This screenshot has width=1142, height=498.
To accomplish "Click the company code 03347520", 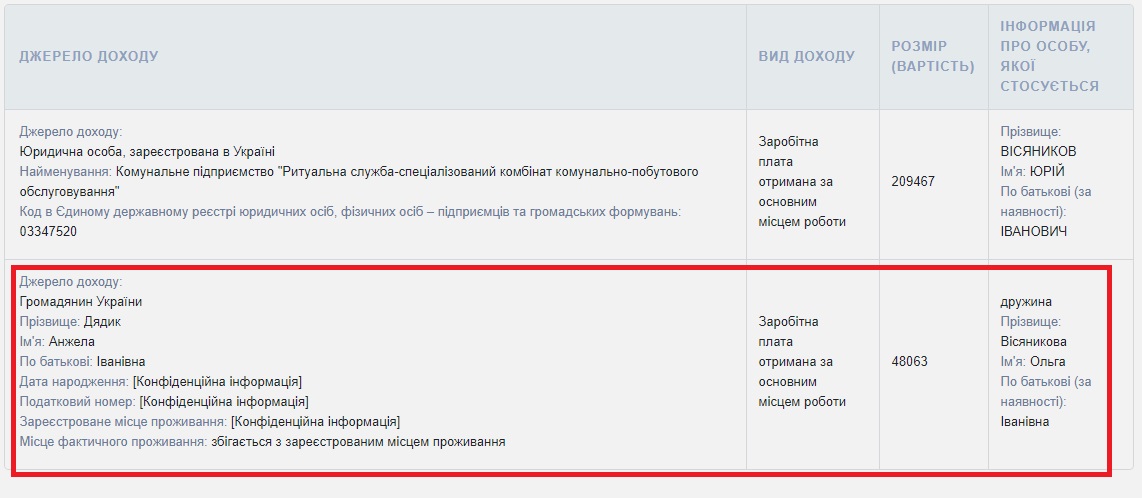I will (x=48, y=232).
